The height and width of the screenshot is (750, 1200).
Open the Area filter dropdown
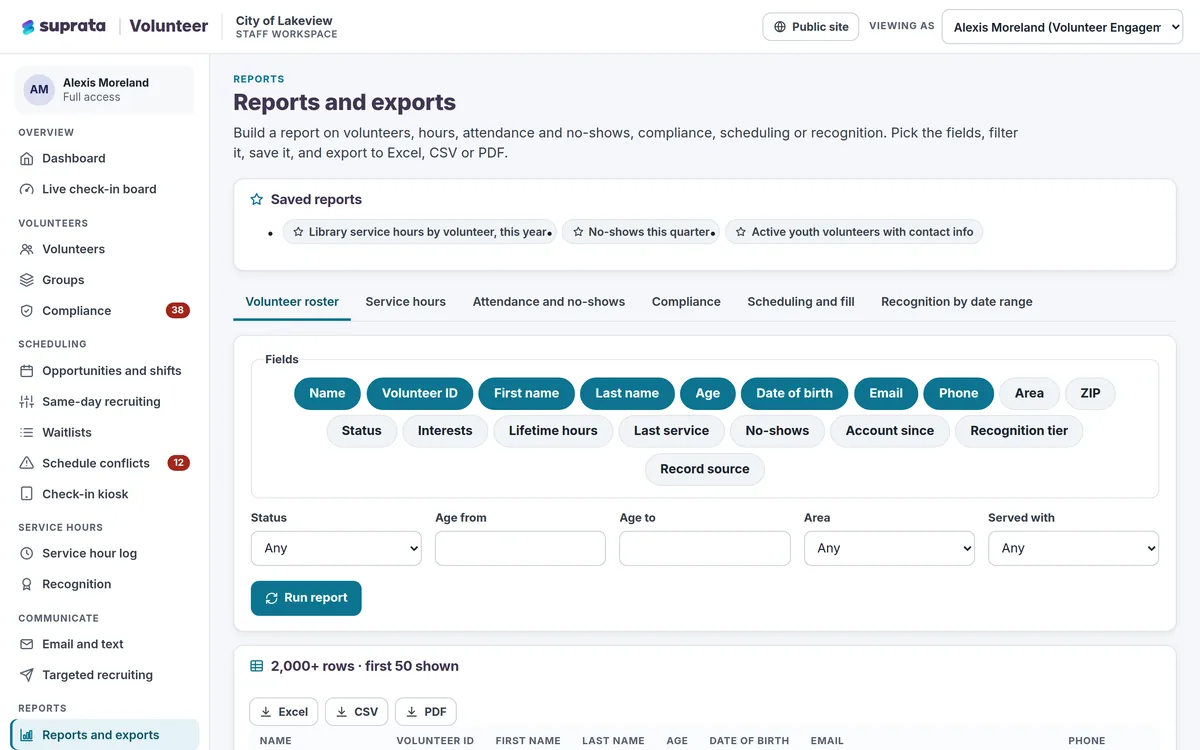889,548
